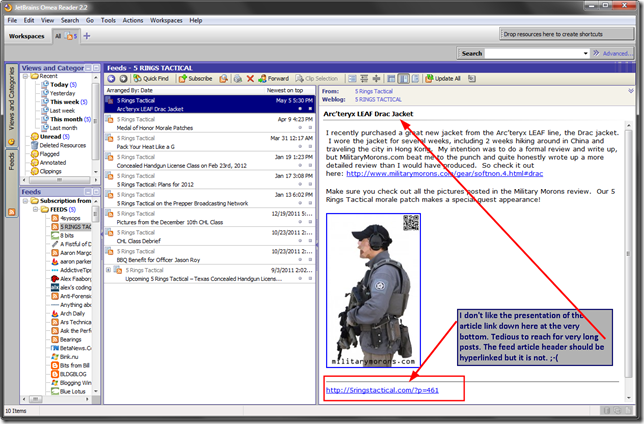Screen dimensions: 644x424
Task: Toggle the Newest on top sort order
Action: pyautogui.click(x=285, y=90)
